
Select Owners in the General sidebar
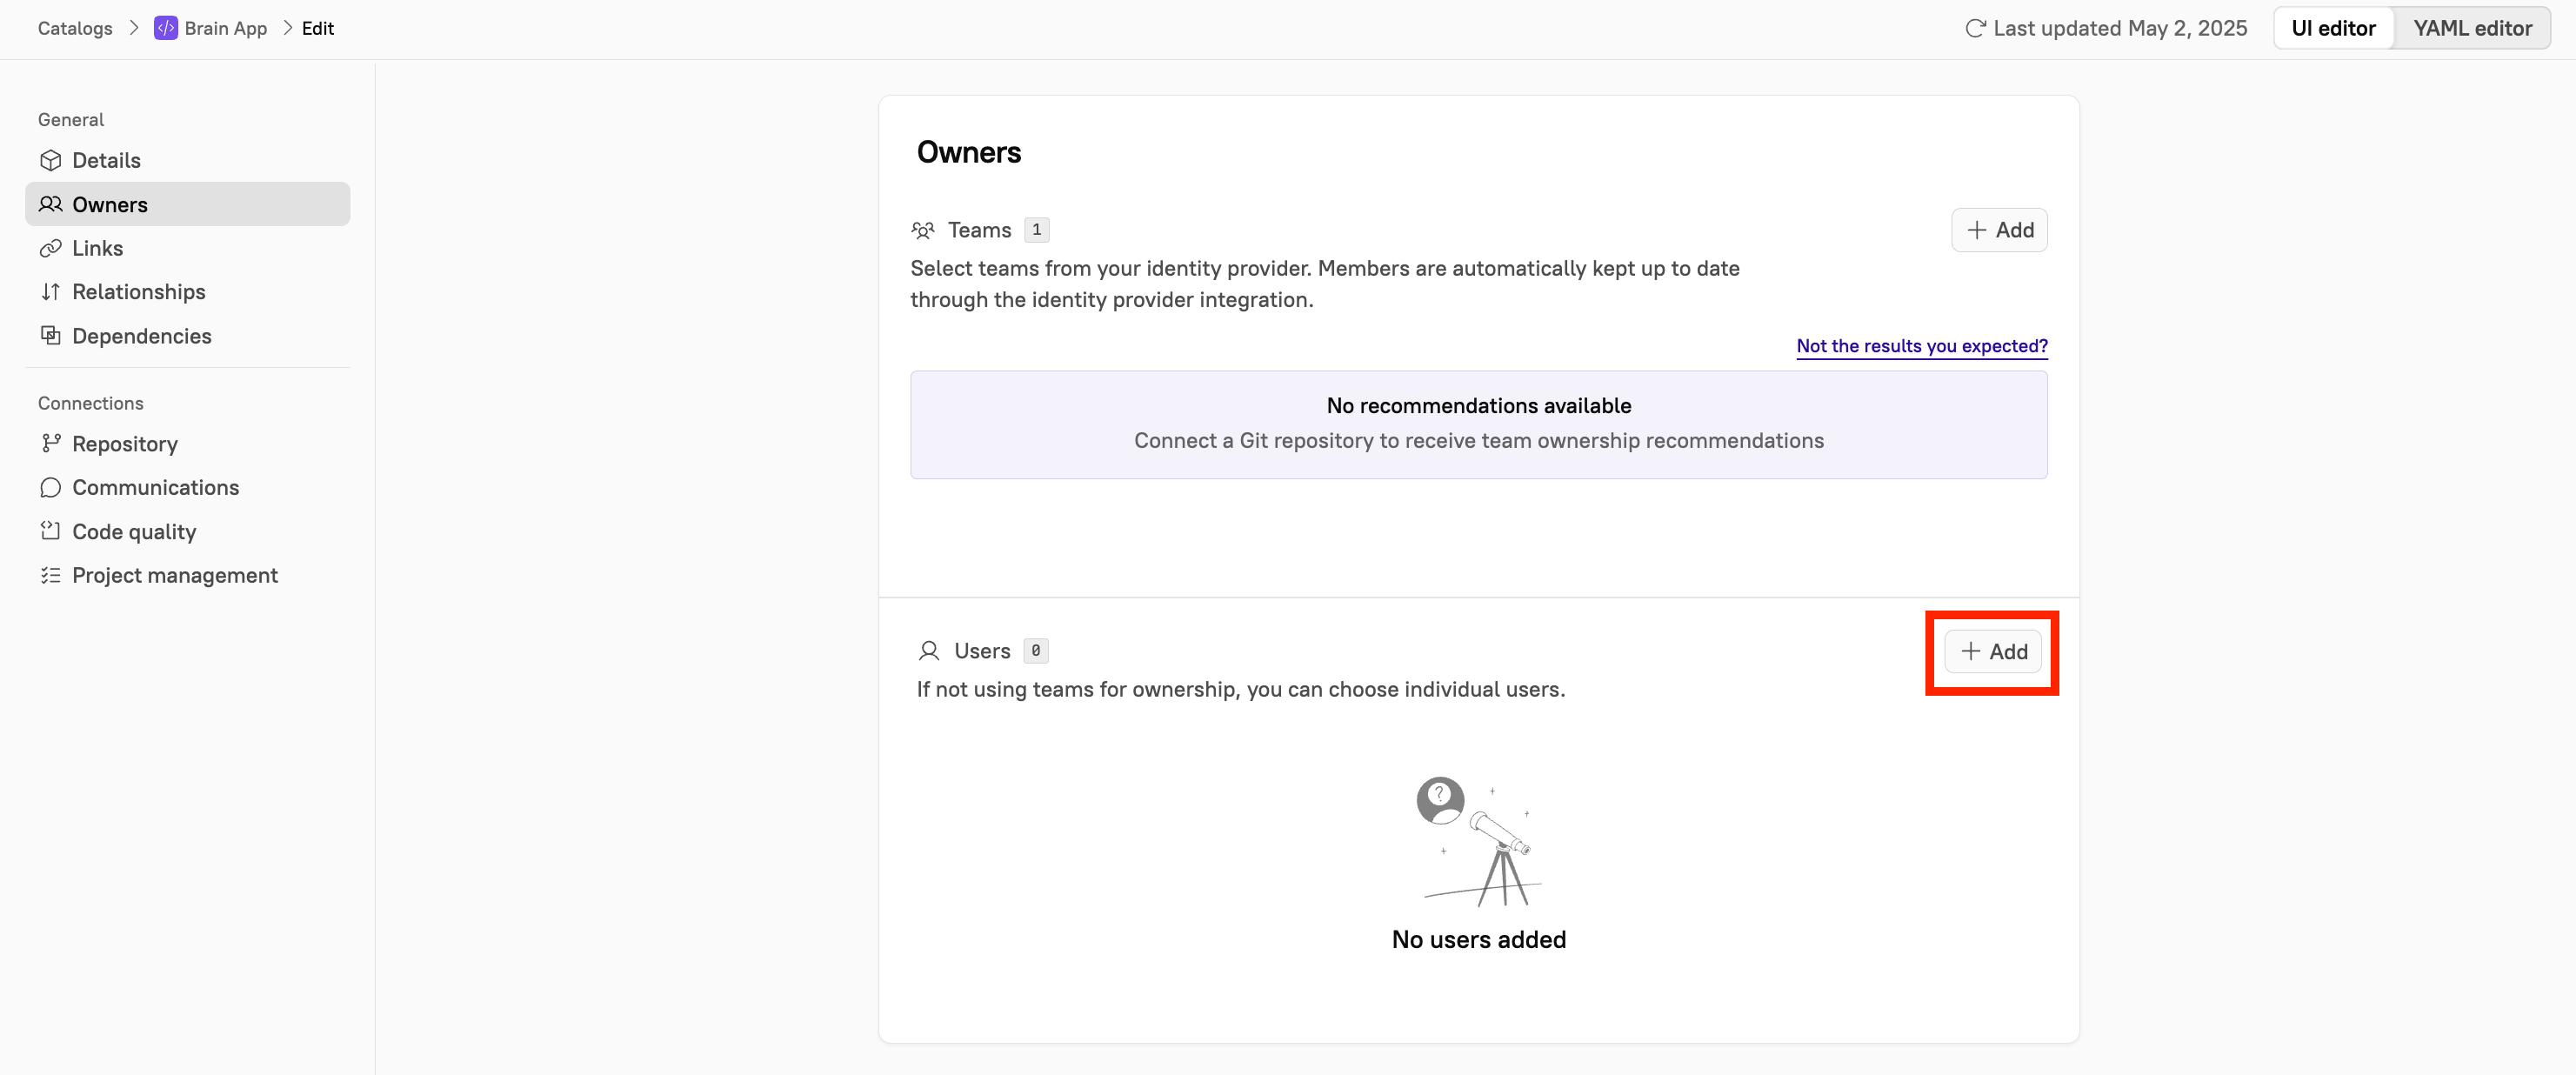[187, 204]
